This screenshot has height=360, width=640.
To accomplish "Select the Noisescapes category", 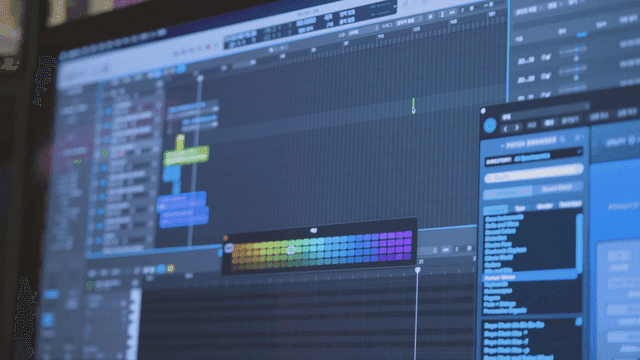I will [x=498, y=291].
